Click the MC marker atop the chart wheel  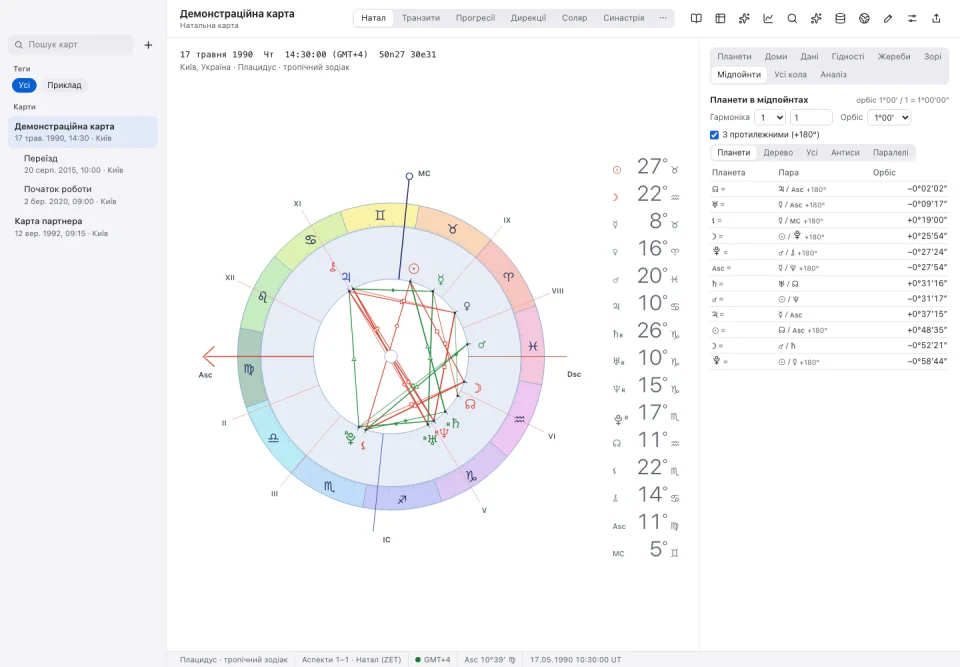tap(409, 176)
